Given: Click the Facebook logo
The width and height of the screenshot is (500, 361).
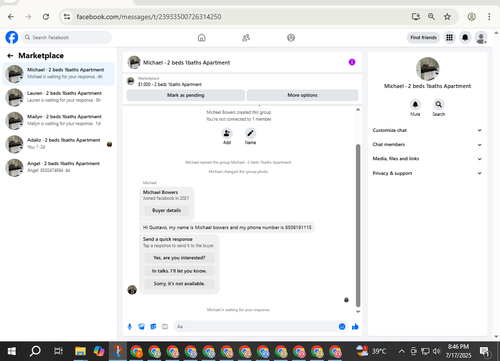Looking at the screenshot, I should tap(12, 37).
